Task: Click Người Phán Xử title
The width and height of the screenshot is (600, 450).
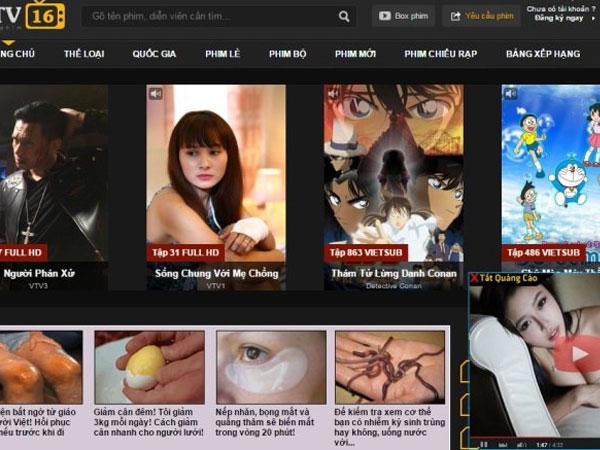Action: (39, 274)
